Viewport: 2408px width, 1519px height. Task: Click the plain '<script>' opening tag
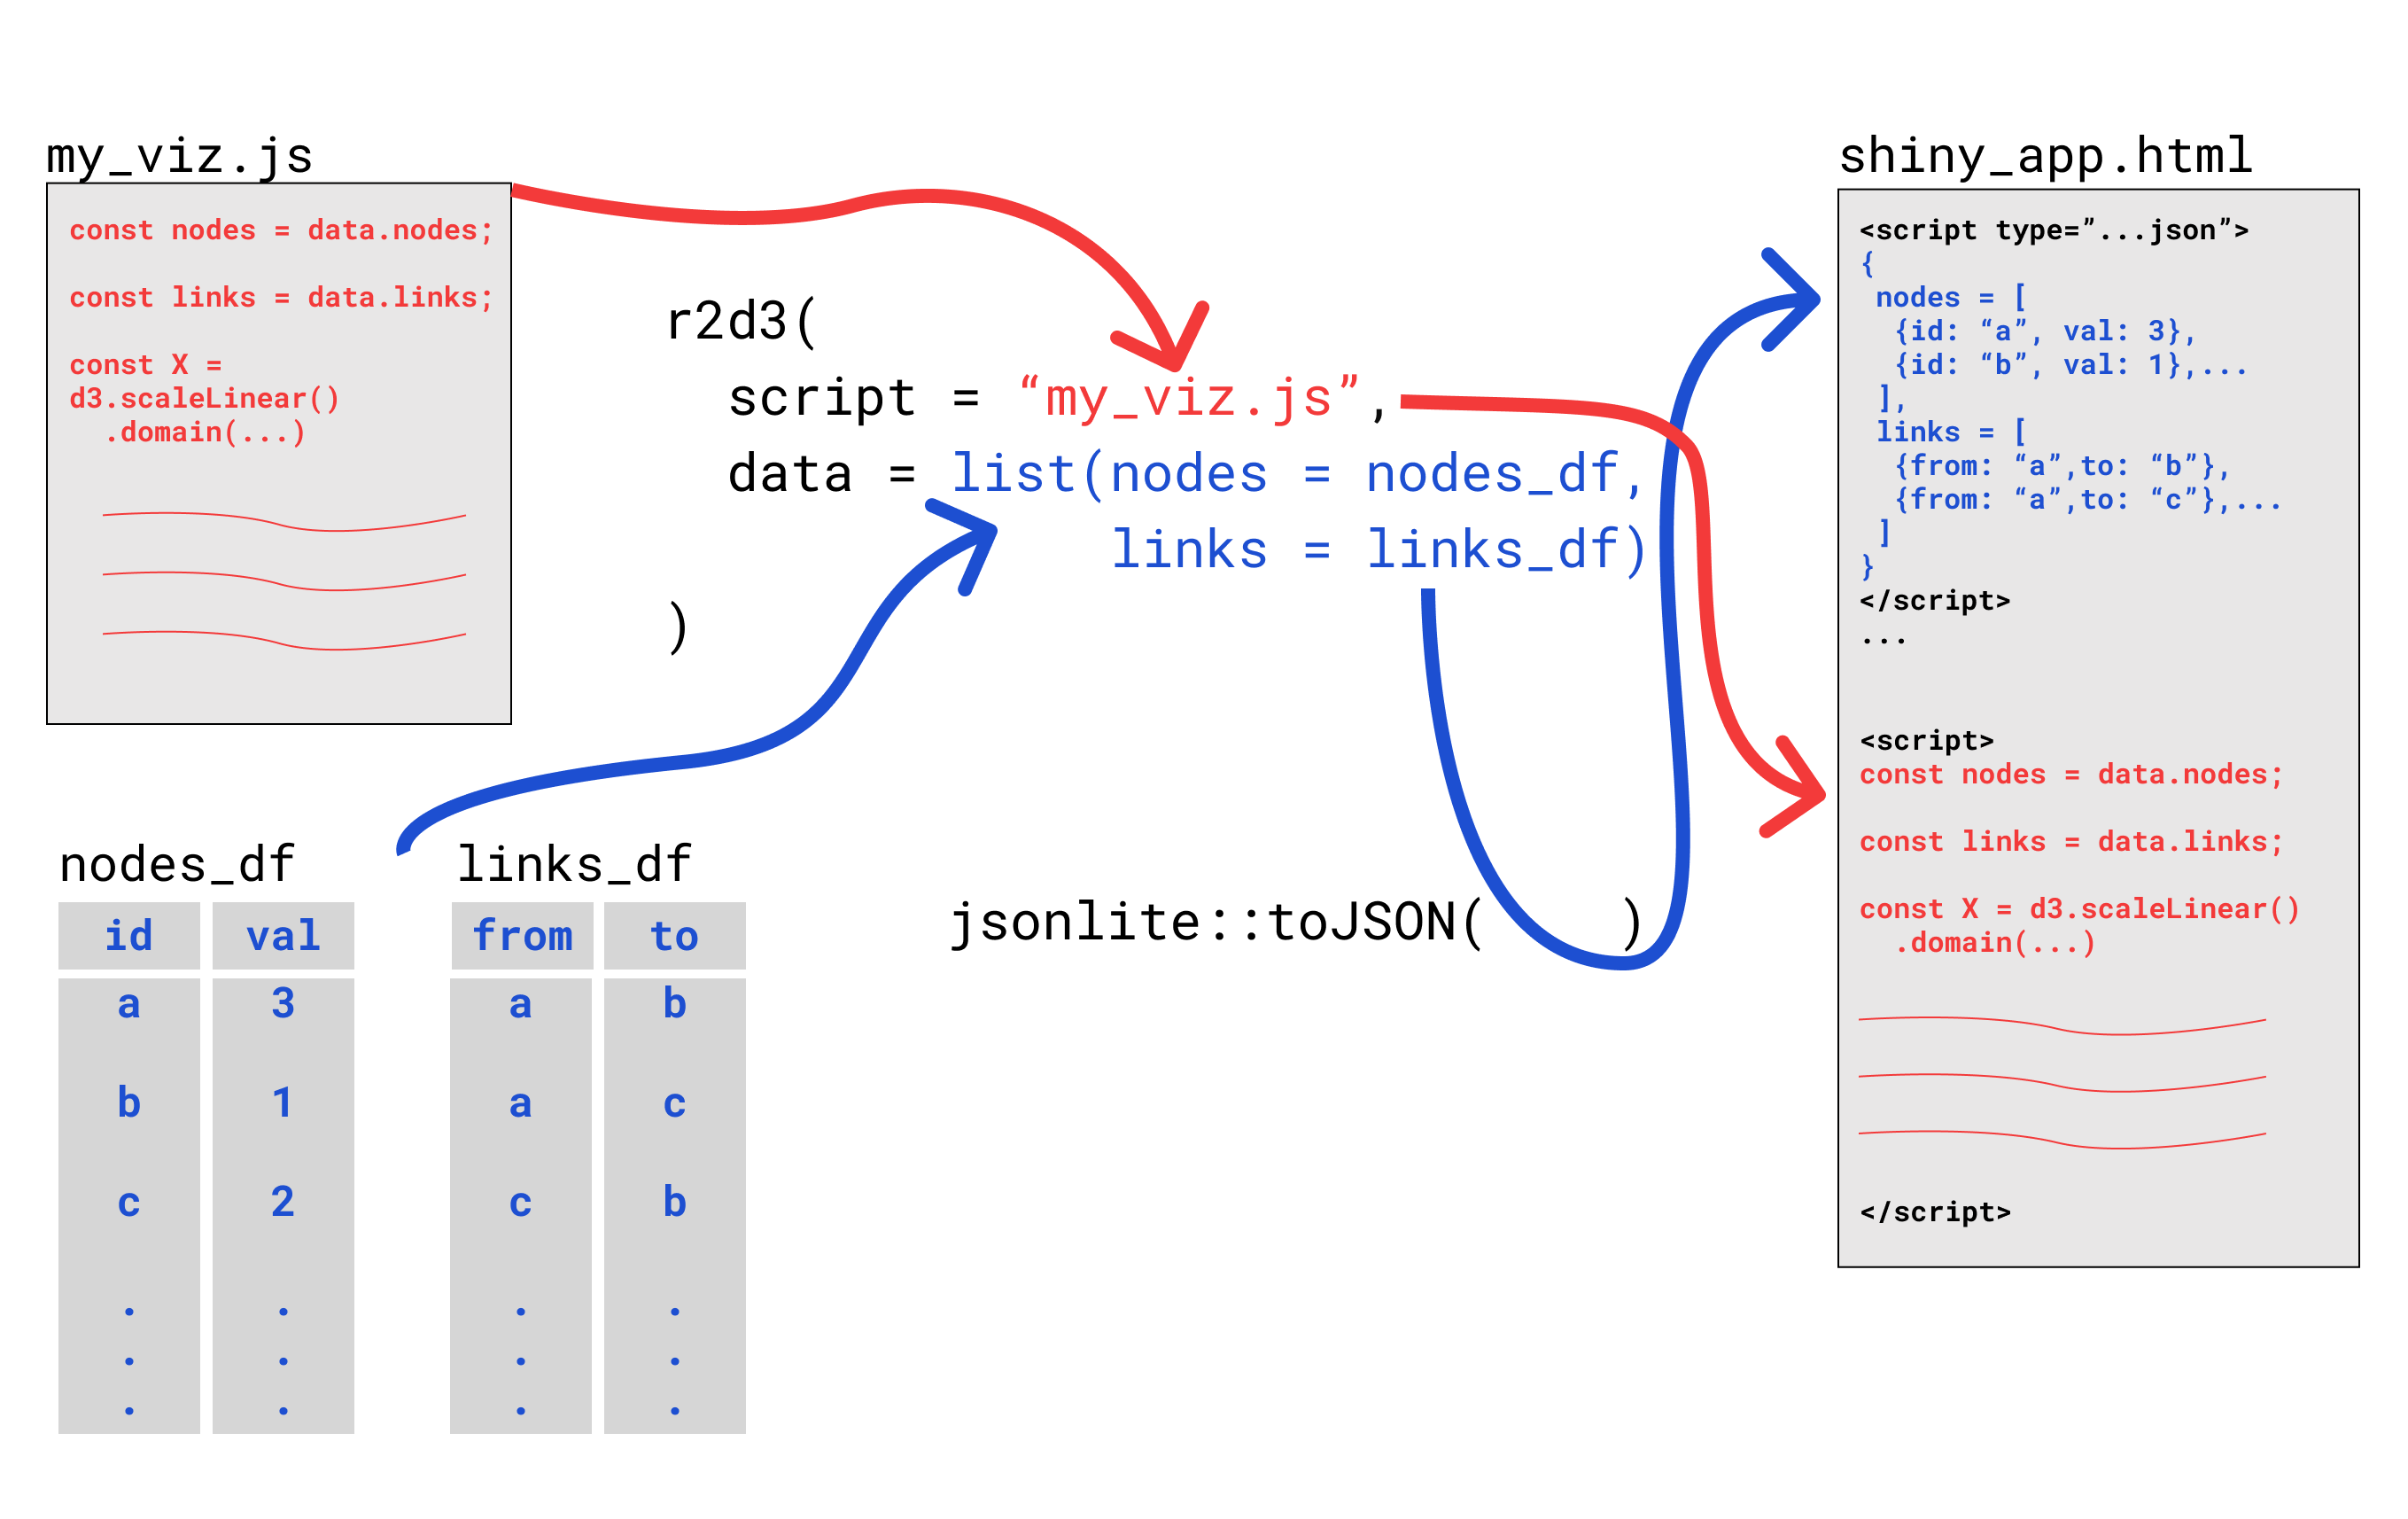coord(1927,741)
